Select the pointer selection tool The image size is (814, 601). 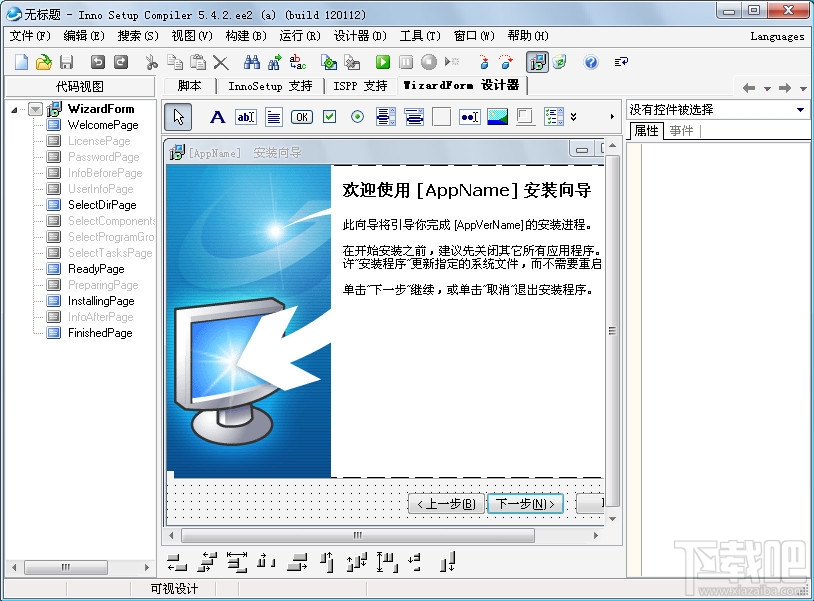click(x=176, y=117)
